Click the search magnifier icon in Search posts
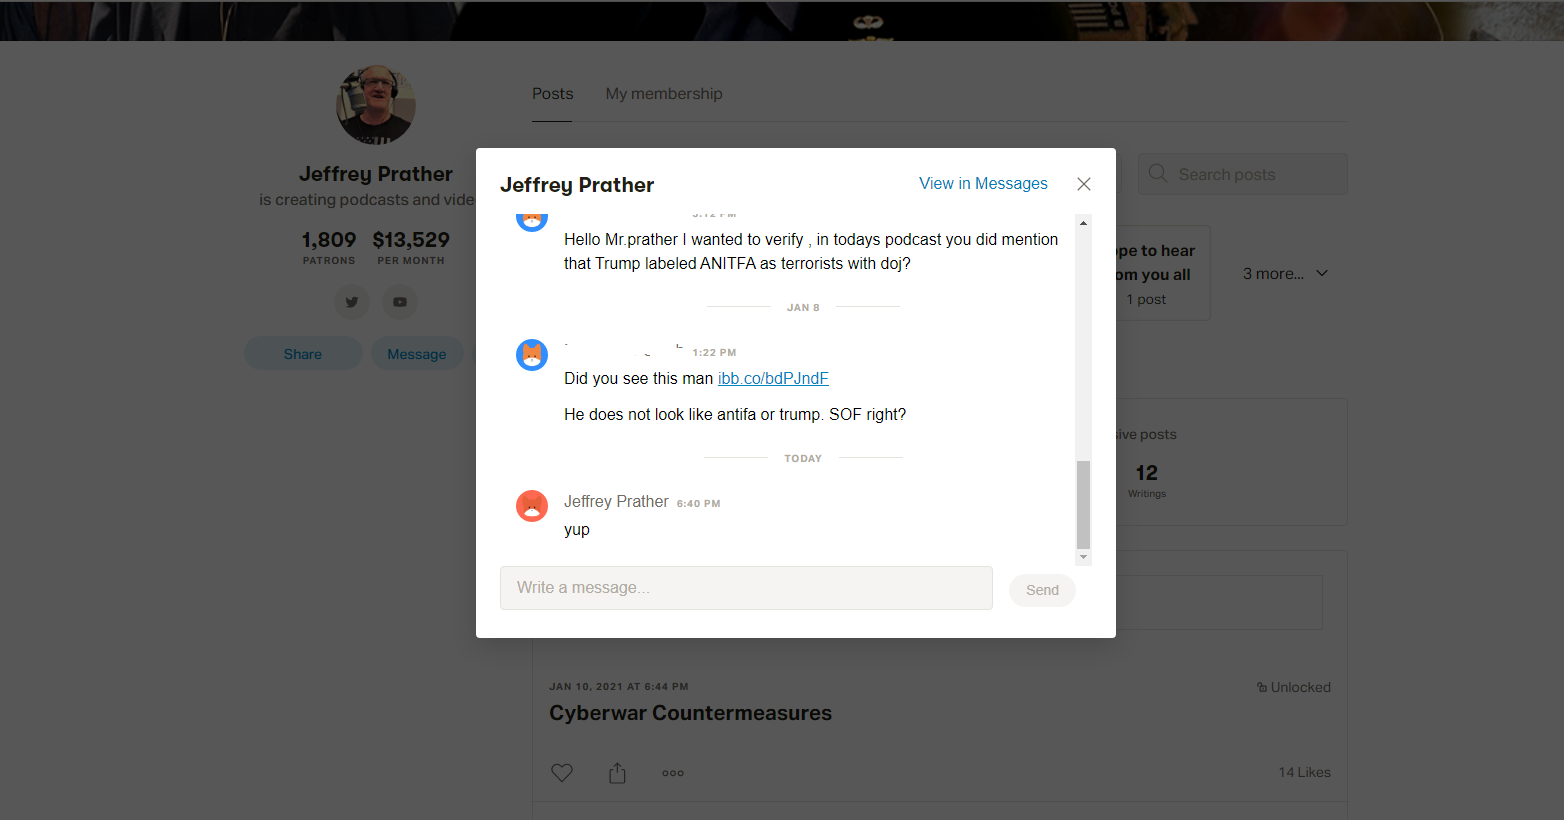Screen dimensions: 1564x820 1158,174
